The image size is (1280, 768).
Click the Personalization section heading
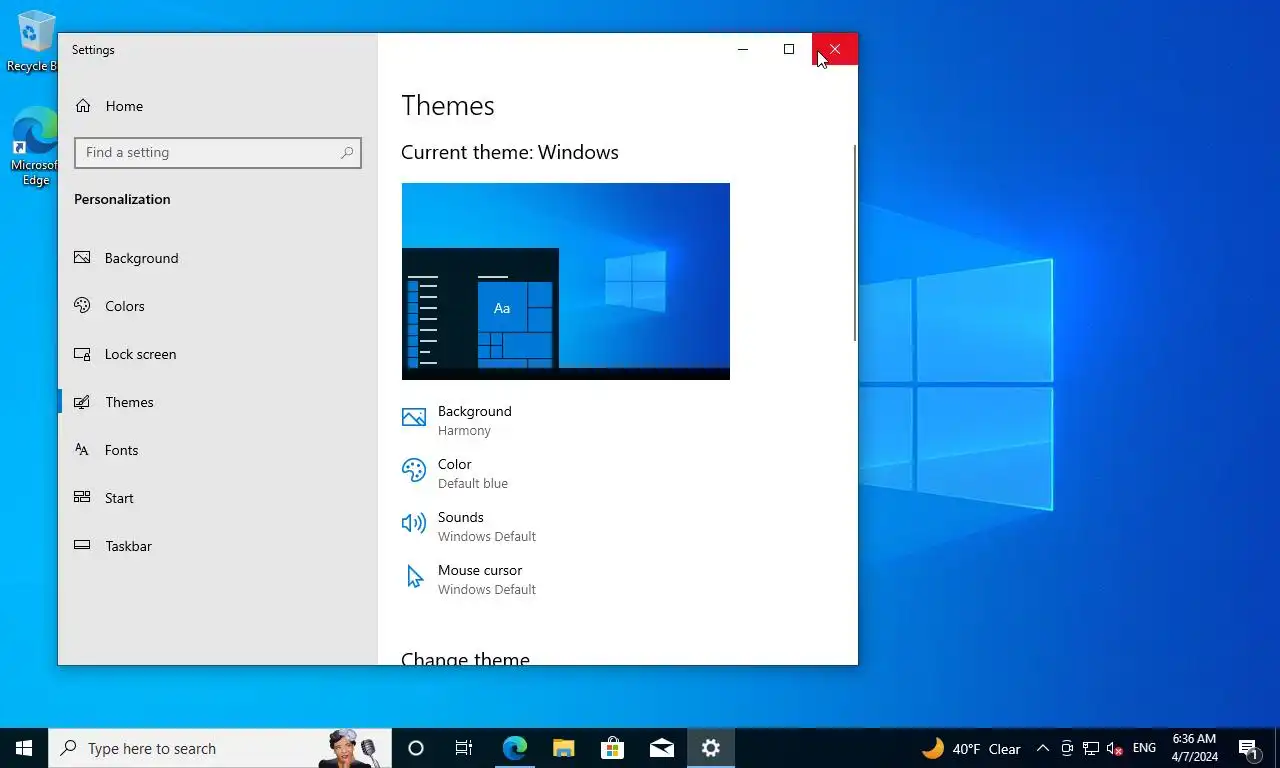pyautogui.click(x=122, y=199)
